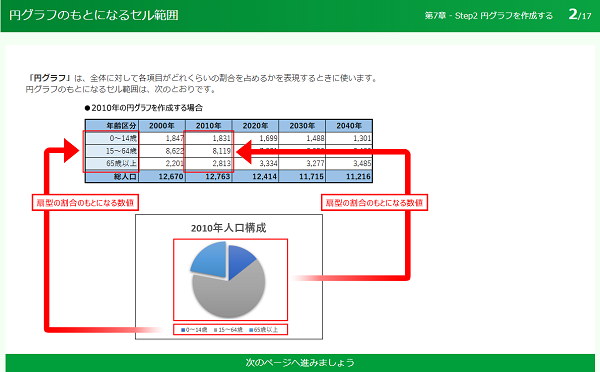The width and height of the screenshot is (600, 372).
Task: Click the '0~14歳' legend marker
Action: (x=183, y=330)
